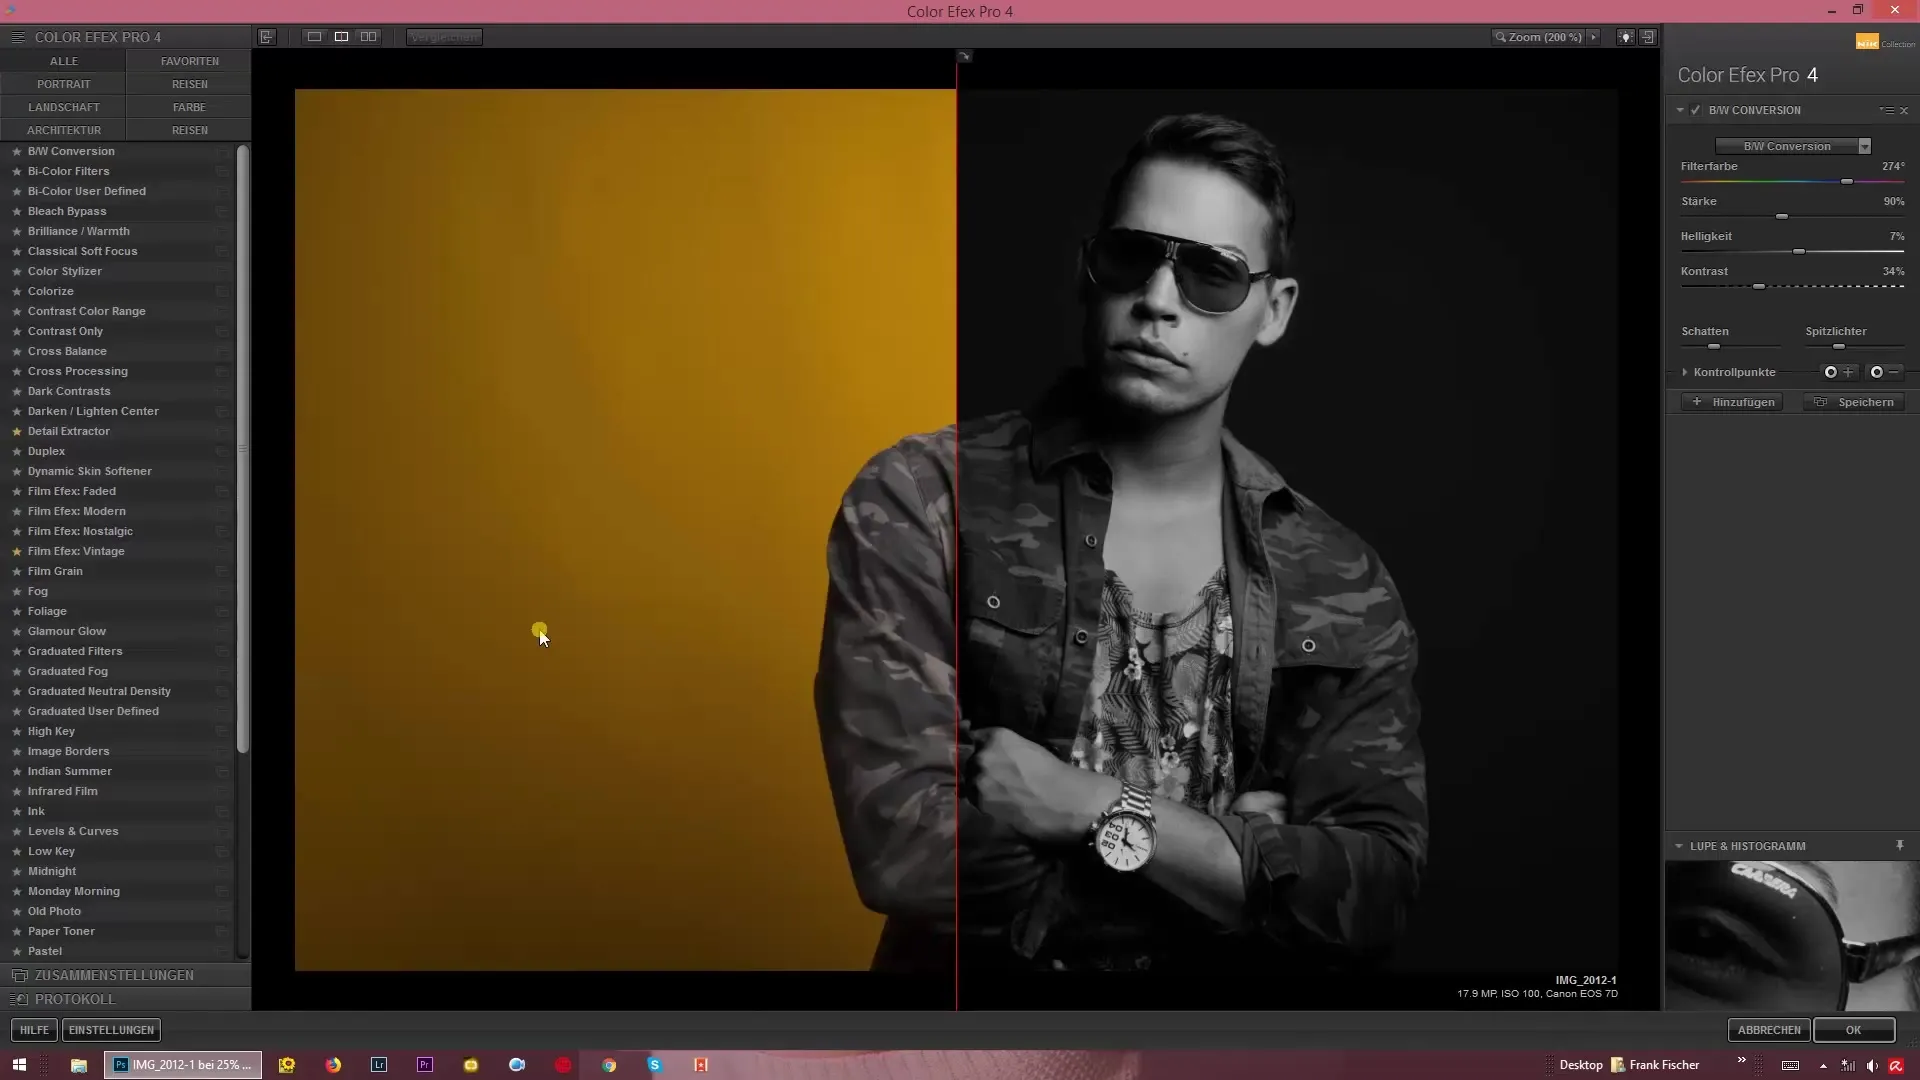Open File Explorer from the taskbar
The image size is (1920, 1080).
coord(79,1065)
